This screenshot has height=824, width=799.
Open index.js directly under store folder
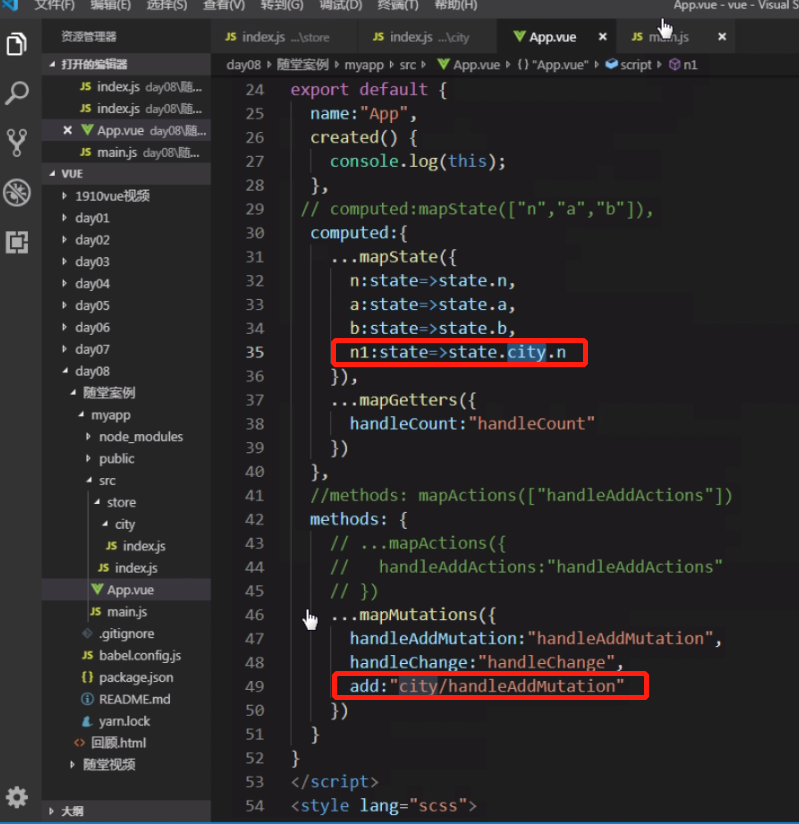[126, 568]
